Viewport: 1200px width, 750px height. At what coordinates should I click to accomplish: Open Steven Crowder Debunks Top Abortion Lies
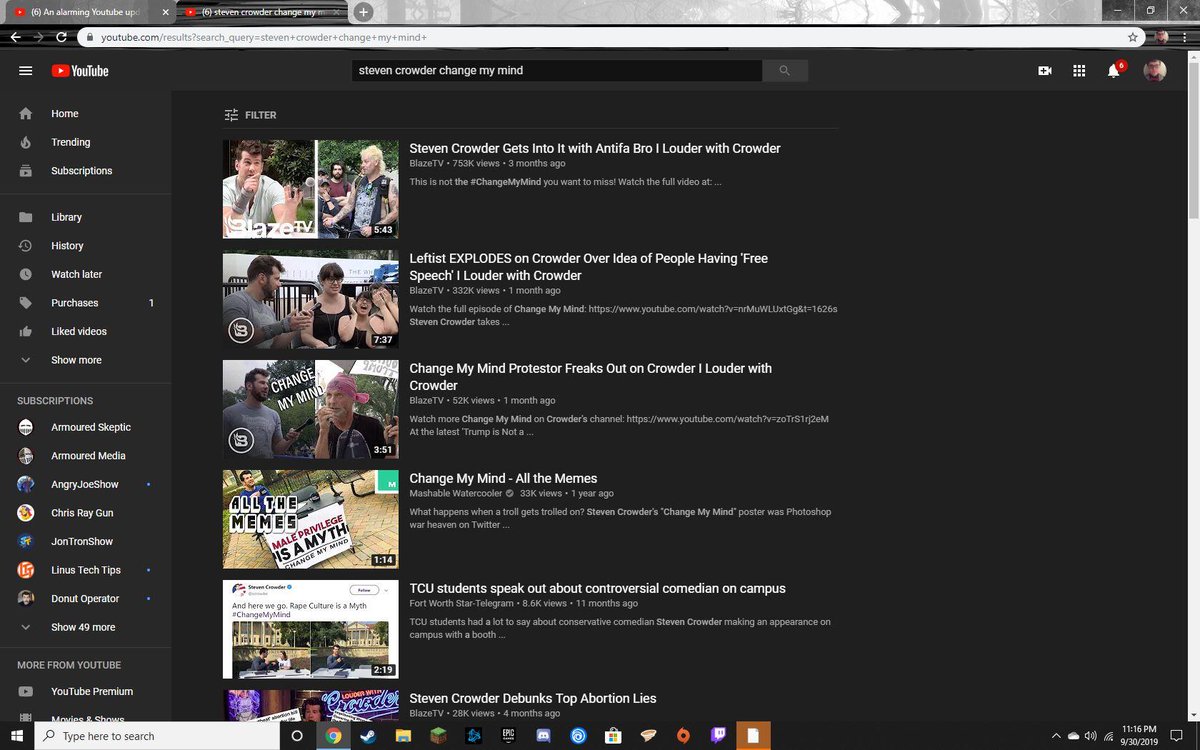pyautogui.click(x=533, y=698)
